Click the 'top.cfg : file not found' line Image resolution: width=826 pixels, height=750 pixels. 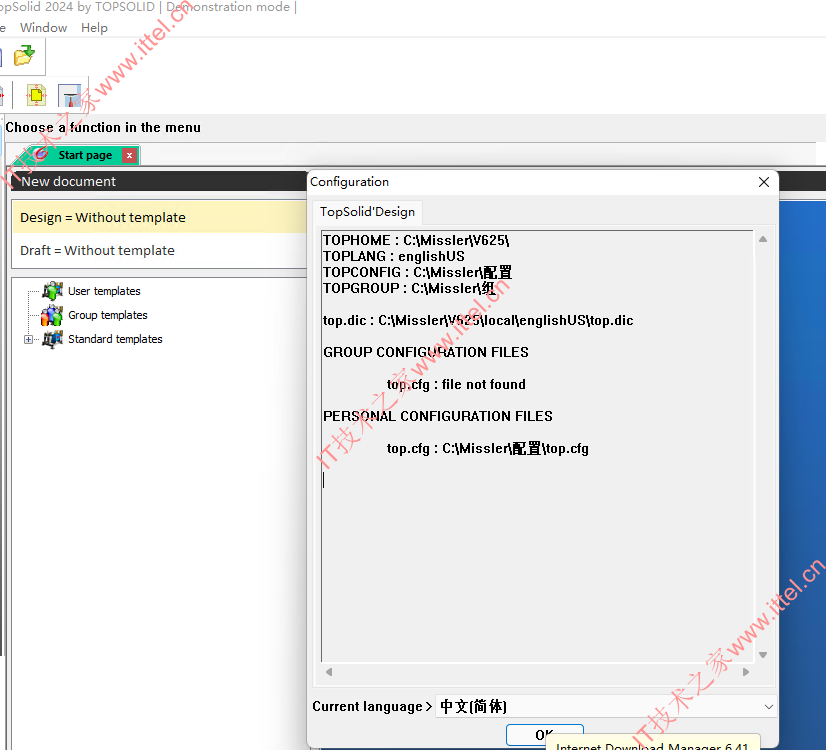(x=456, y=384)
